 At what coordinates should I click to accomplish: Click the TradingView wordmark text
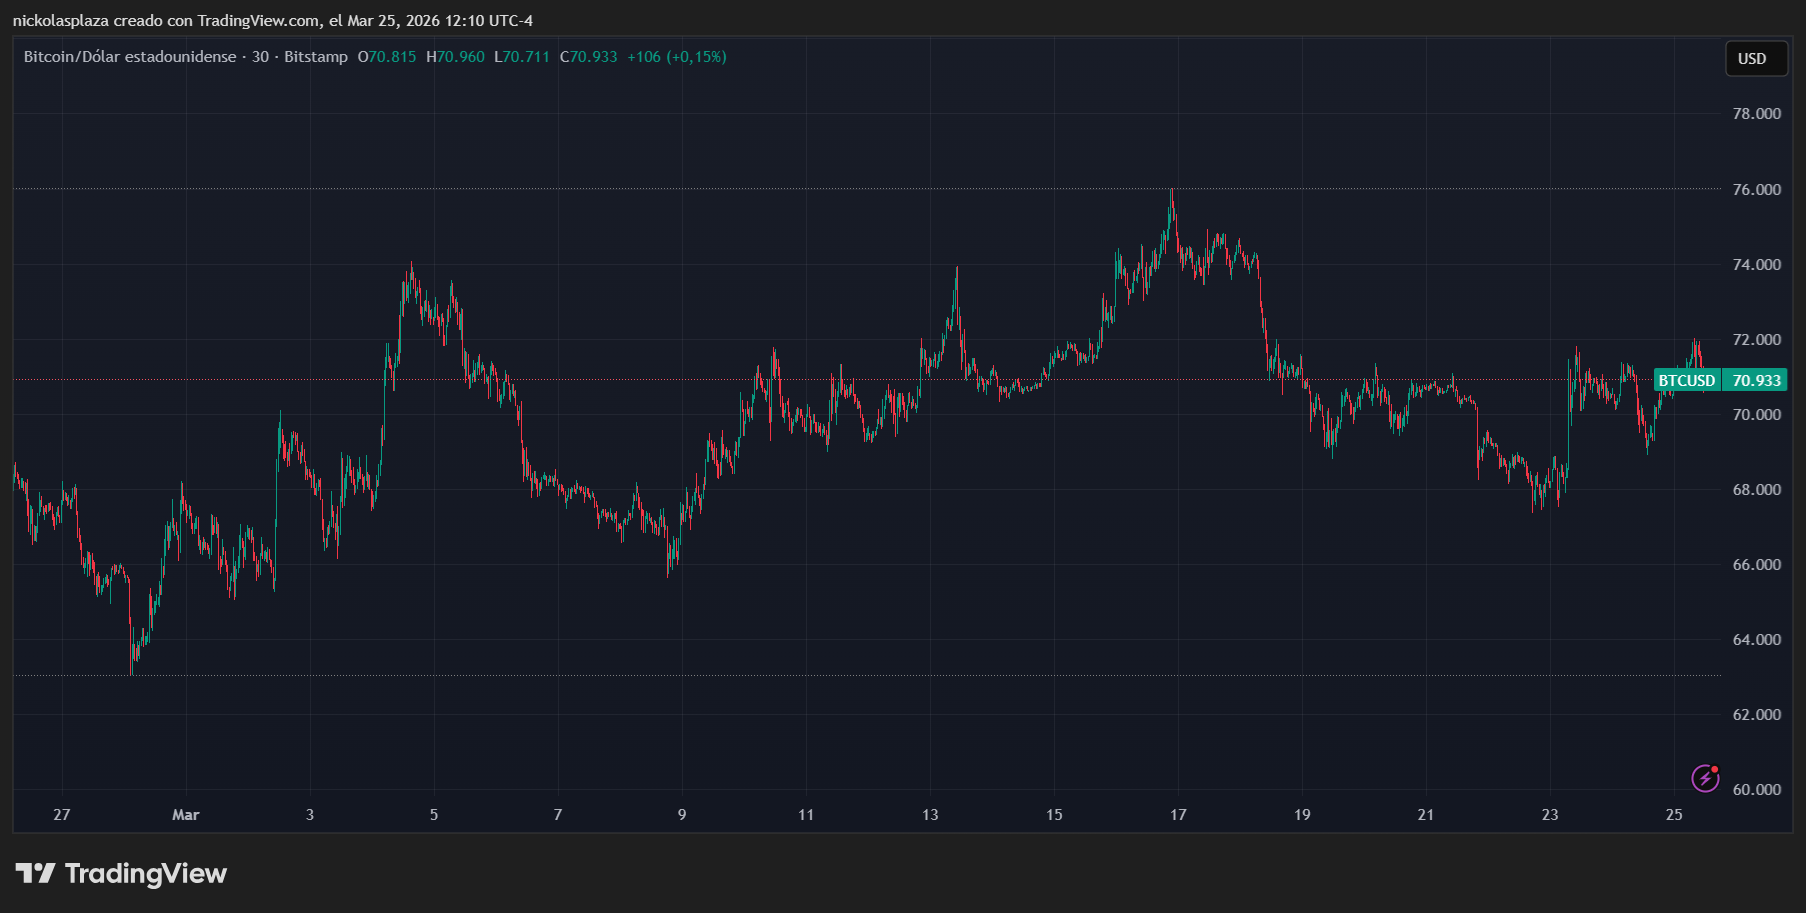click(x=146, y=873)
